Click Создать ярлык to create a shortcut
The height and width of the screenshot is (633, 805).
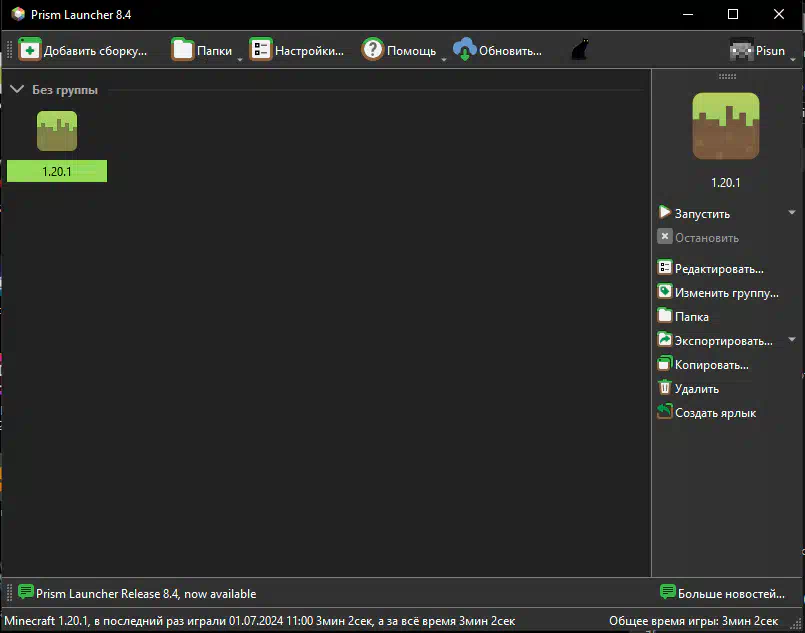coord(707,412)
